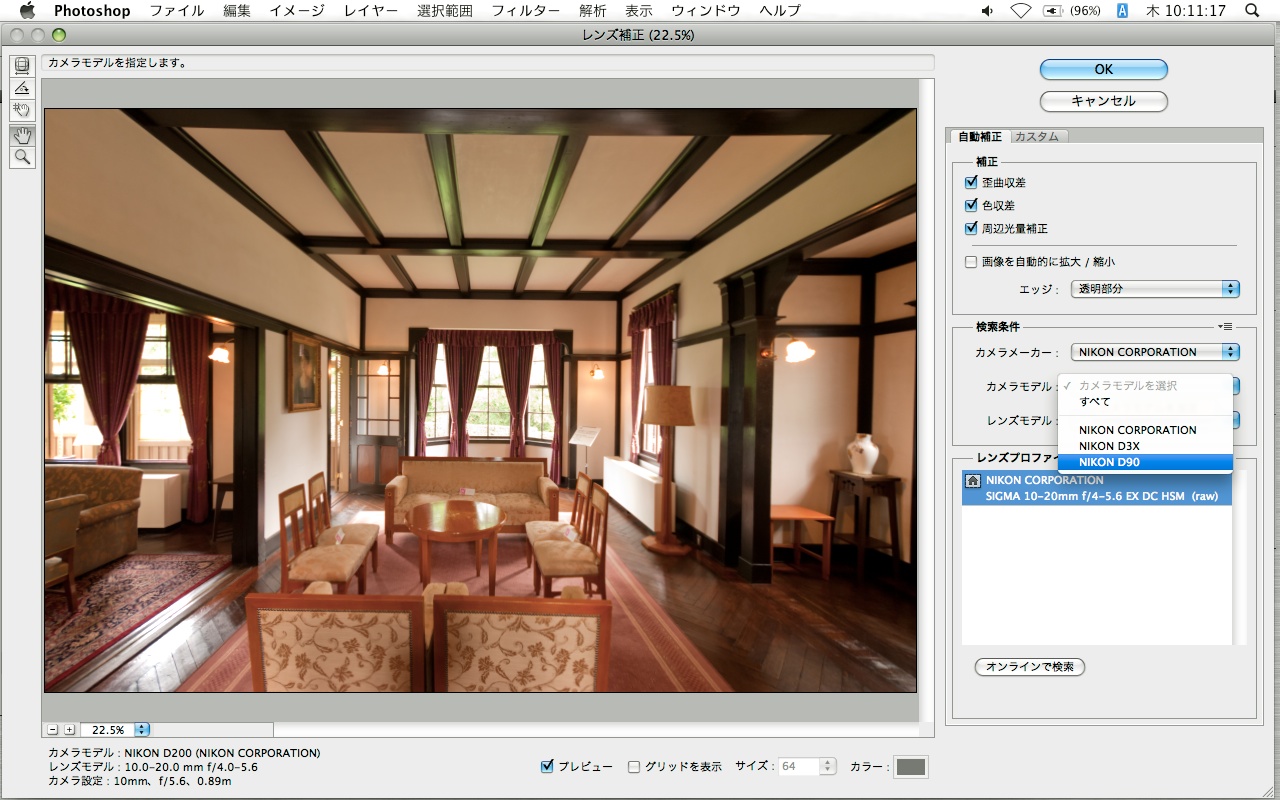Screen dimensions: 1280x800
Task: Open Spotlight search in the menu bar
Action: (x=1252, y=11)
